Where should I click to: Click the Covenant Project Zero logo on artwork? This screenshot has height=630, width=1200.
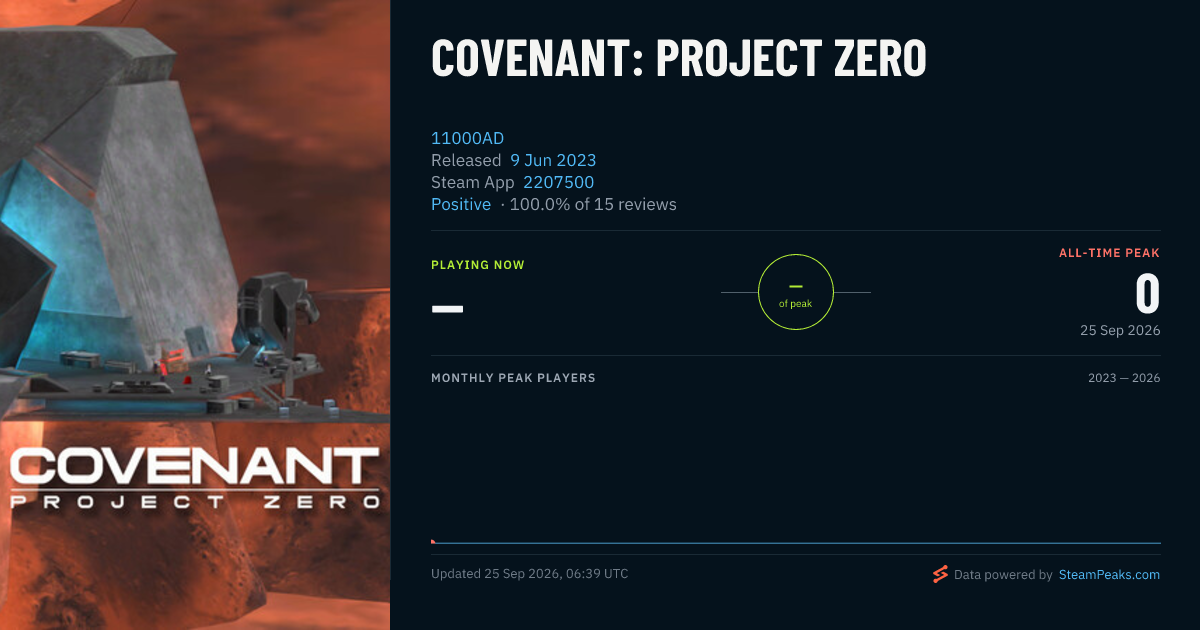coord(195,478)
